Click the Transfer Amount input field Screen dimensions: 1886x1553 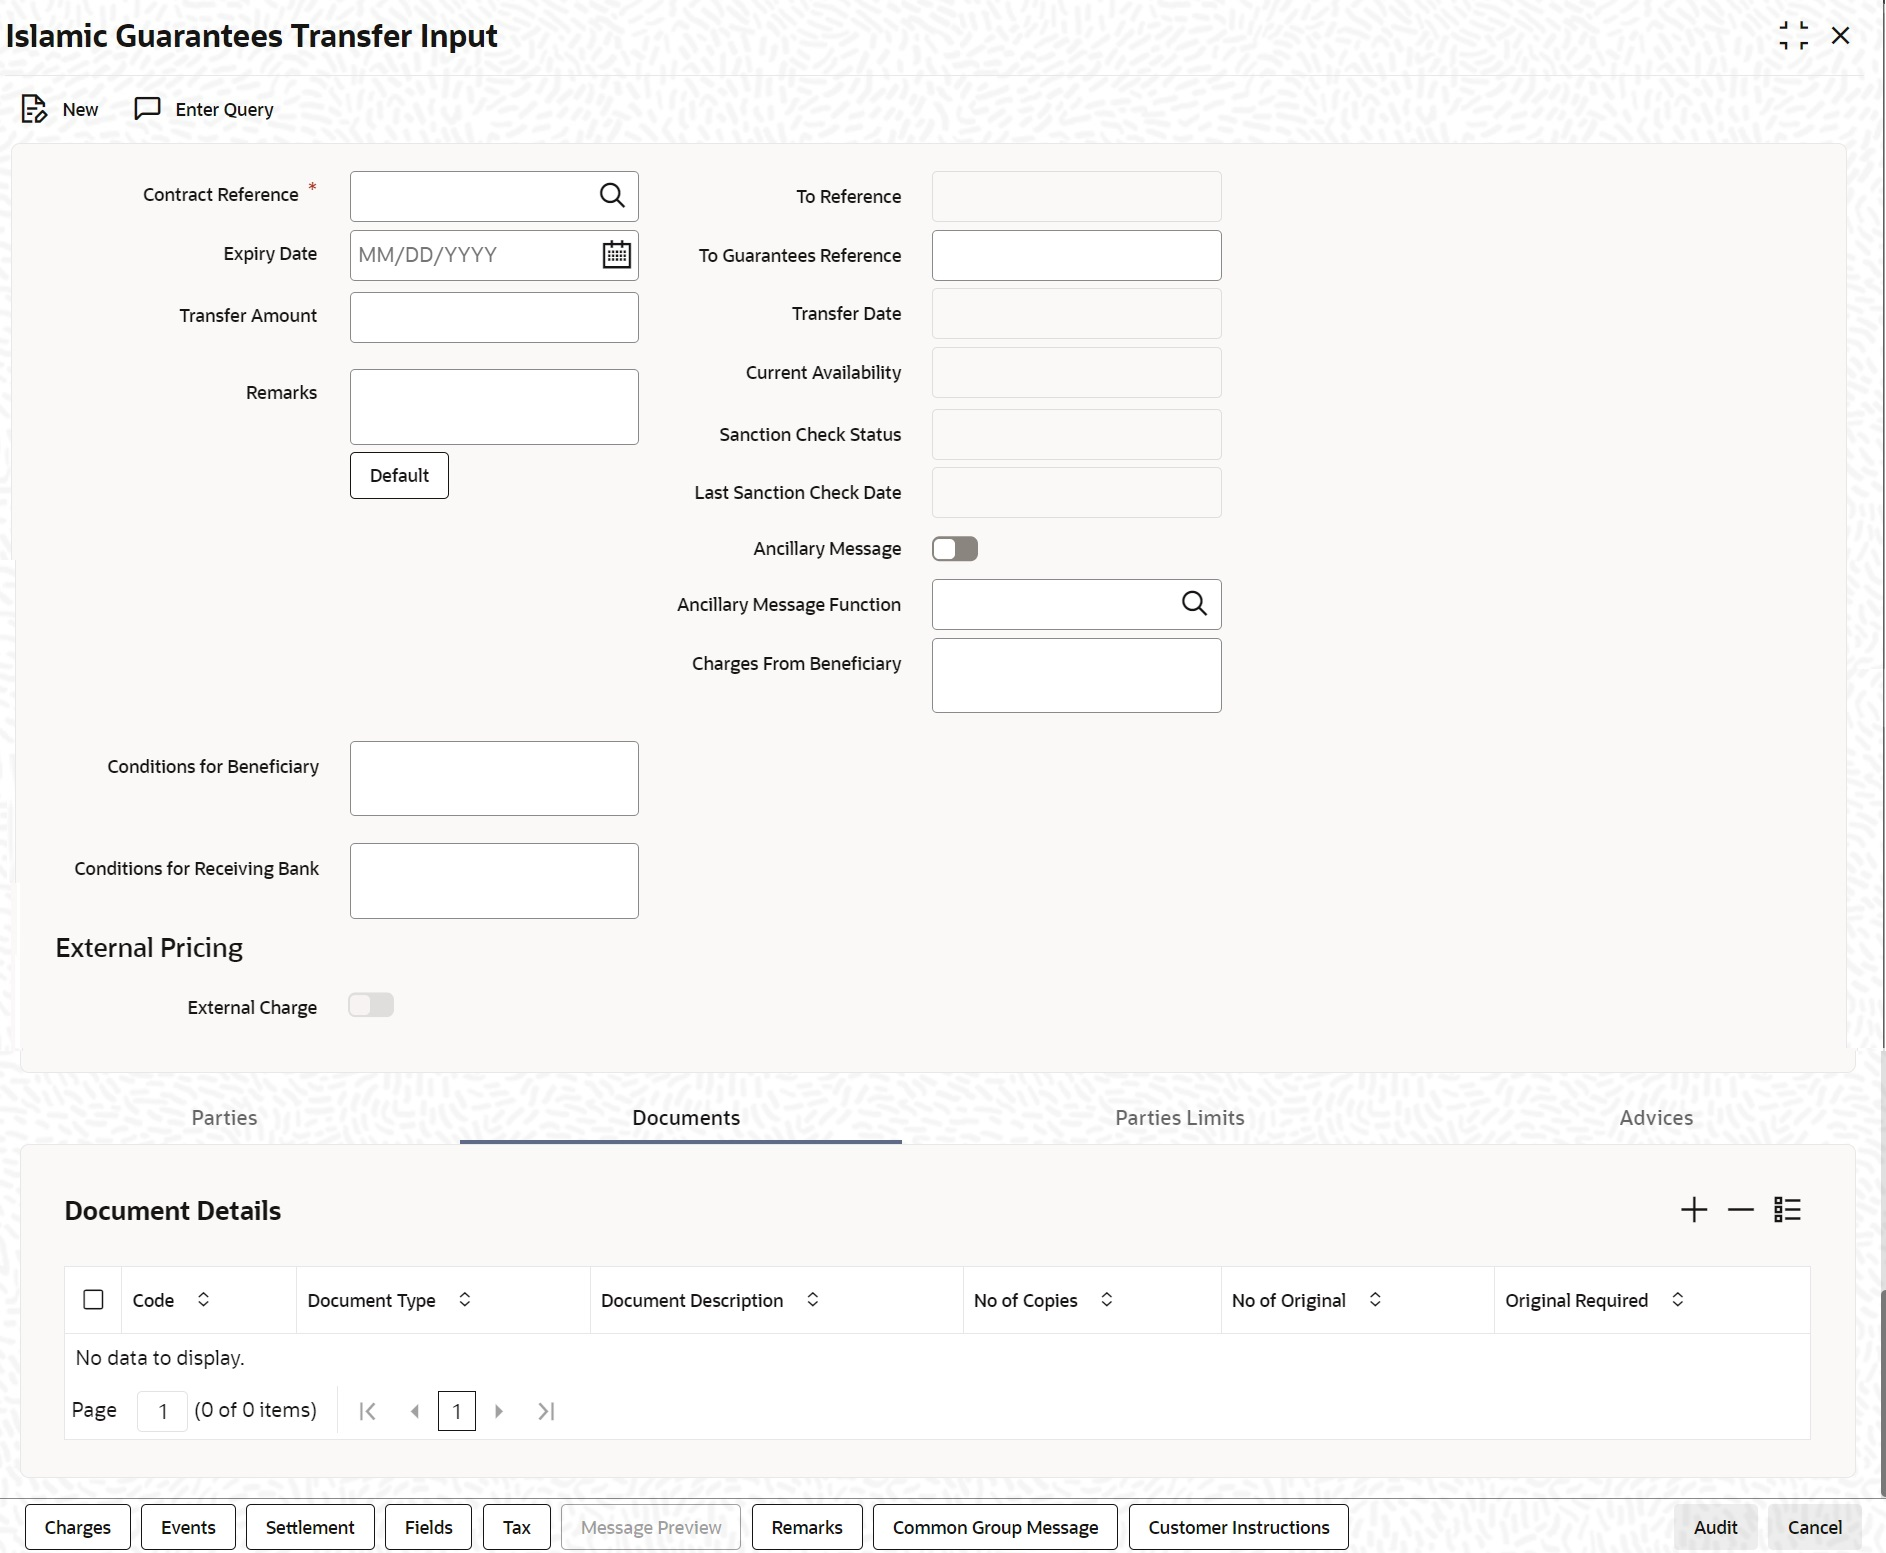click(494, 317)
